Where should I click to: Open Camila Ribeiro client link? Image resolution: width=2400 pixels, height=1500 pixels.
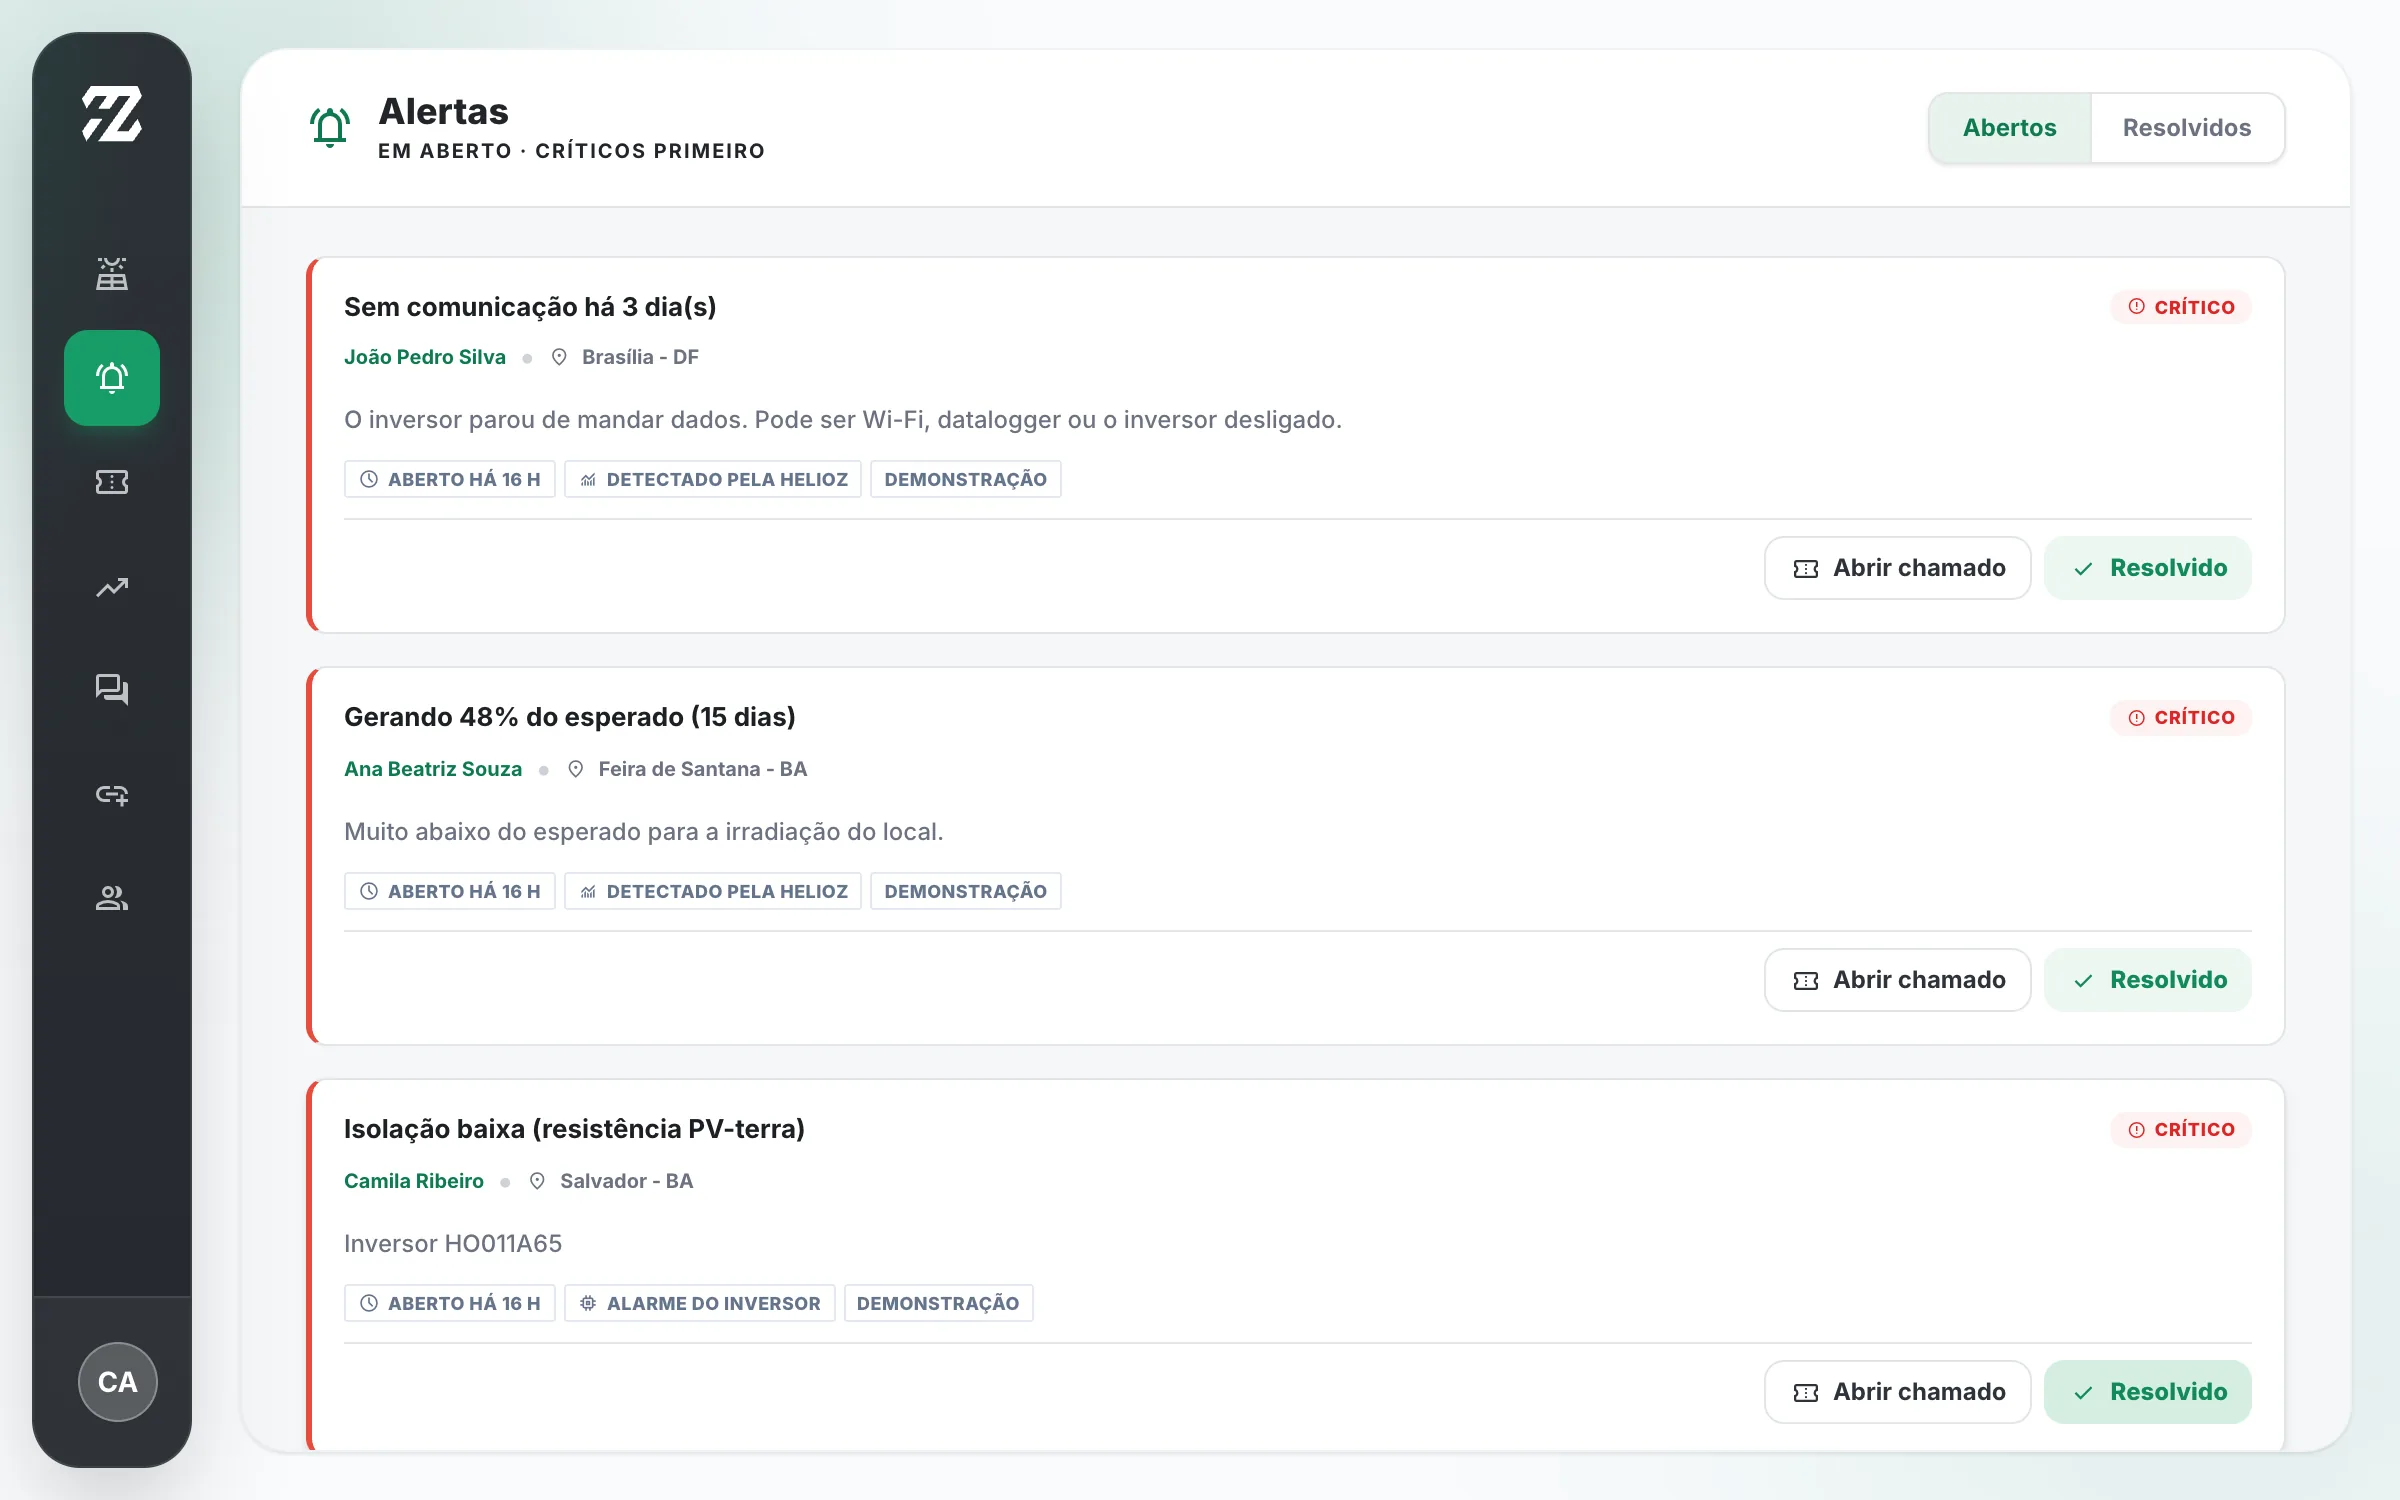click(x=414, y=1181)
